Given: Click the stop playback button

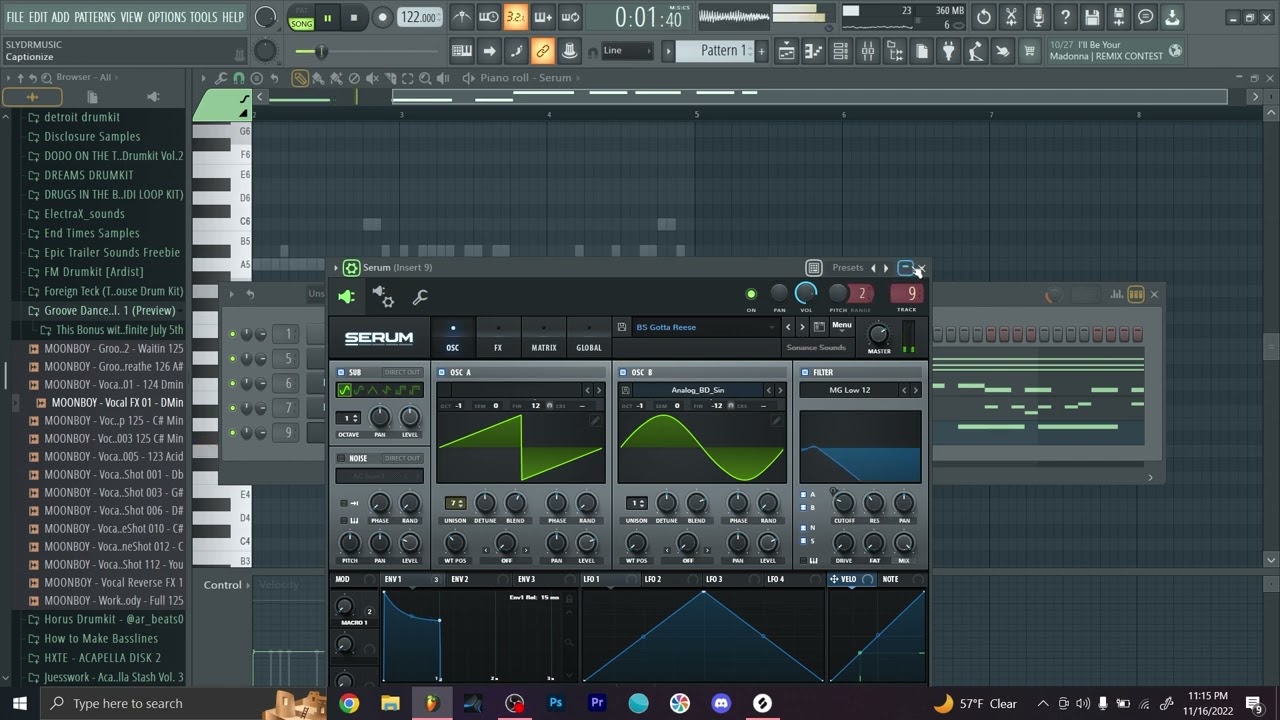Looking at the screenshot, I should pyautogui.click(x=354, y=17).
